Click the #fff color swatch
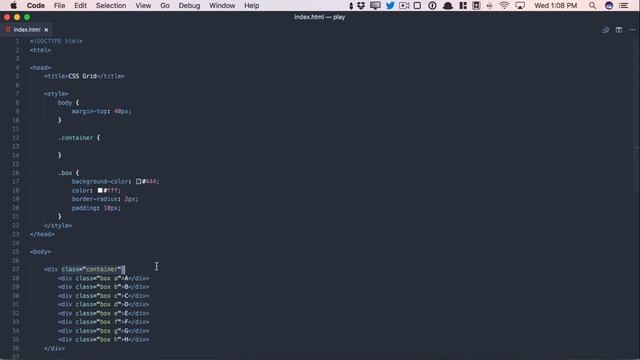 tap(100, 190)
